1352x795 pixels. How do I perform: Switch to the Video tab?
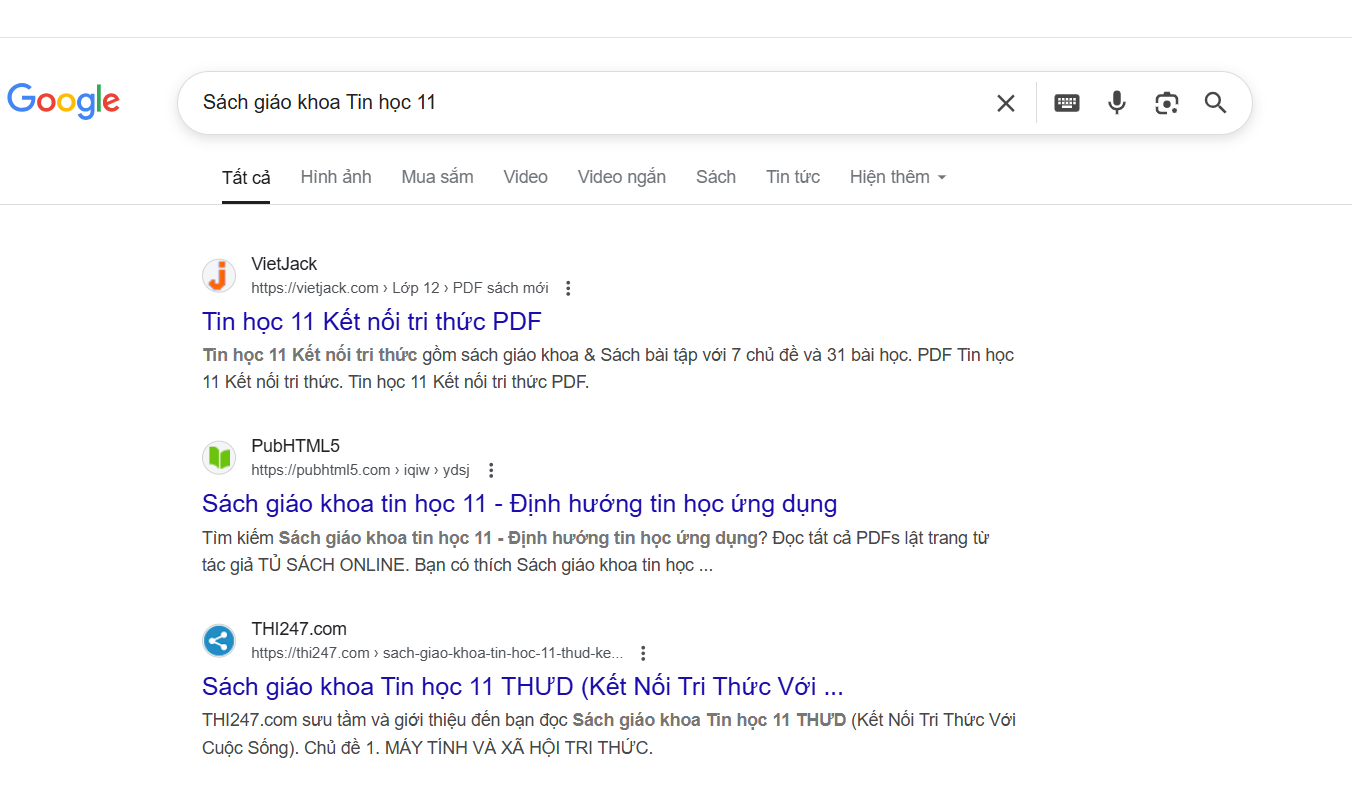coord(525,177)
